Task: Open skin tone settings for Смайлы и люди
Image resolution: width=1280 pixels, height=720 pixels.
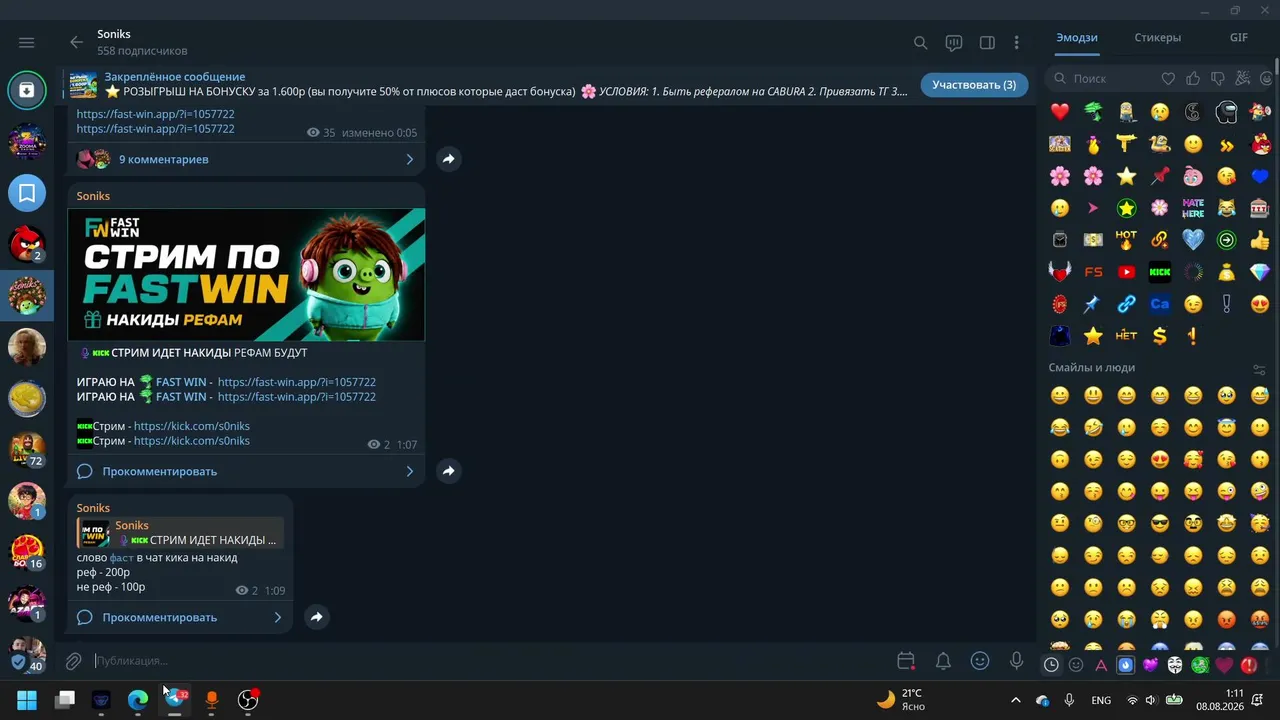Action: tap(1259, 369)
